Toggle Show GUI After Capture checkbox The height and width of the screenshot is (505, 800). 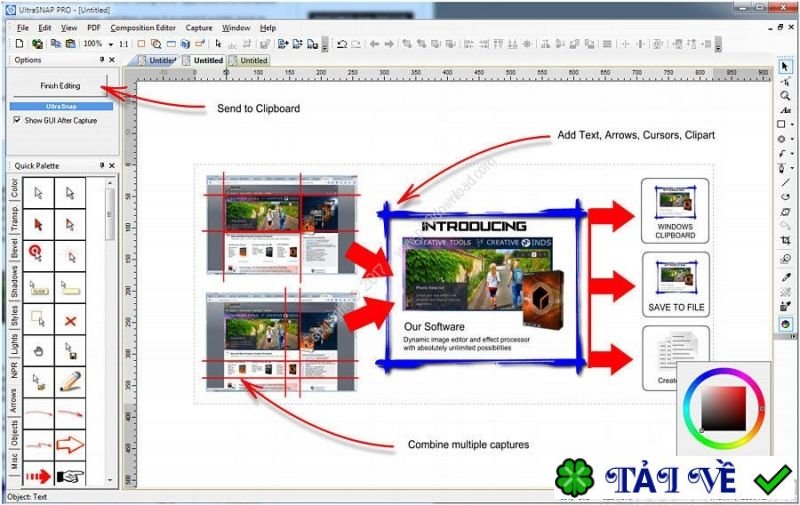pyautogui.click(x=17, y=120)
